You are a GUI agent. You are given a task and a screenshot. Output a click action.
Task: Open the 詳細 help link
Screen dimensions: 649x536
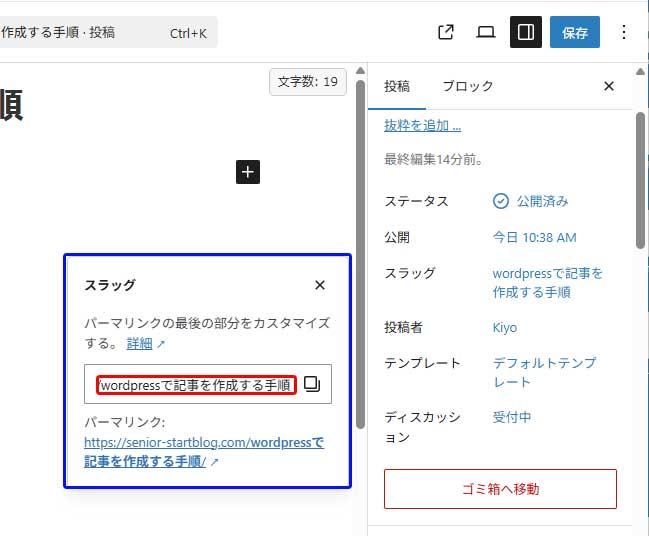[x=140, y=343]
